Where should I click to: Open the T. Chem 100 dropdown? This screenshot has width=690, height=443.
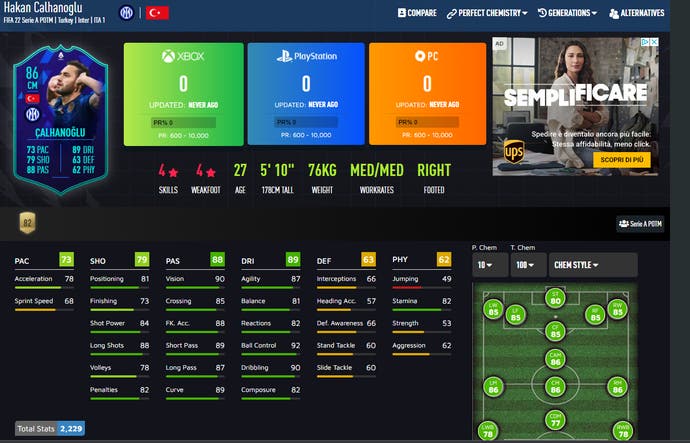click(x=529, y=265)
